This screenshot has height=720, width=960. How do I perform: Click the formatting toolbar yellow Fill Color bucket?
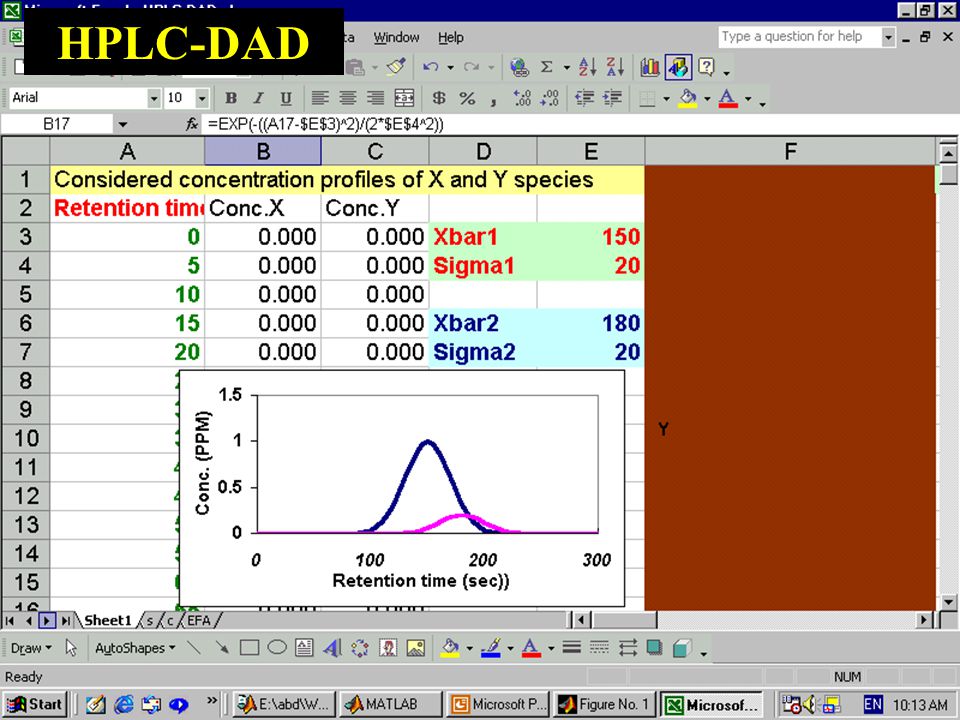tap(688, 98)
